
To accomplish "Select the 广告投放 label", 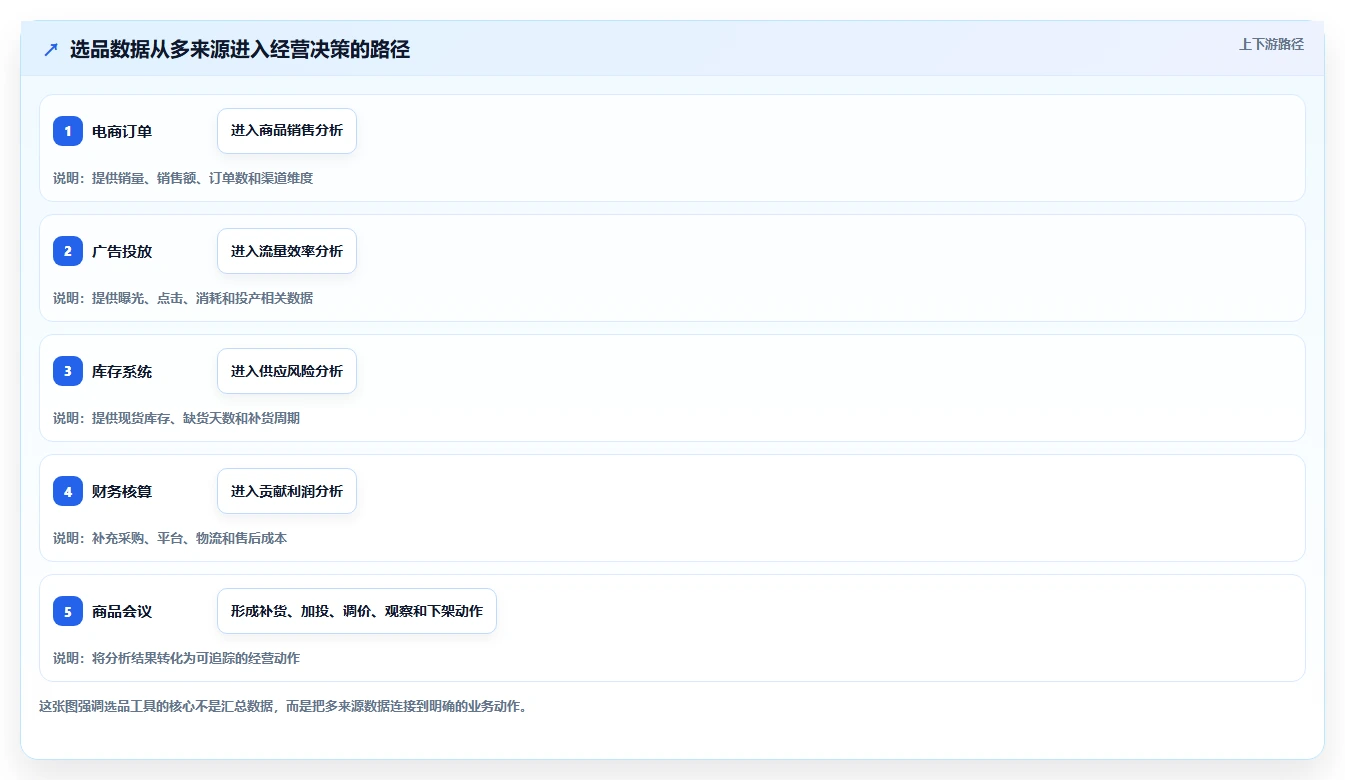I will coord(122,251).
